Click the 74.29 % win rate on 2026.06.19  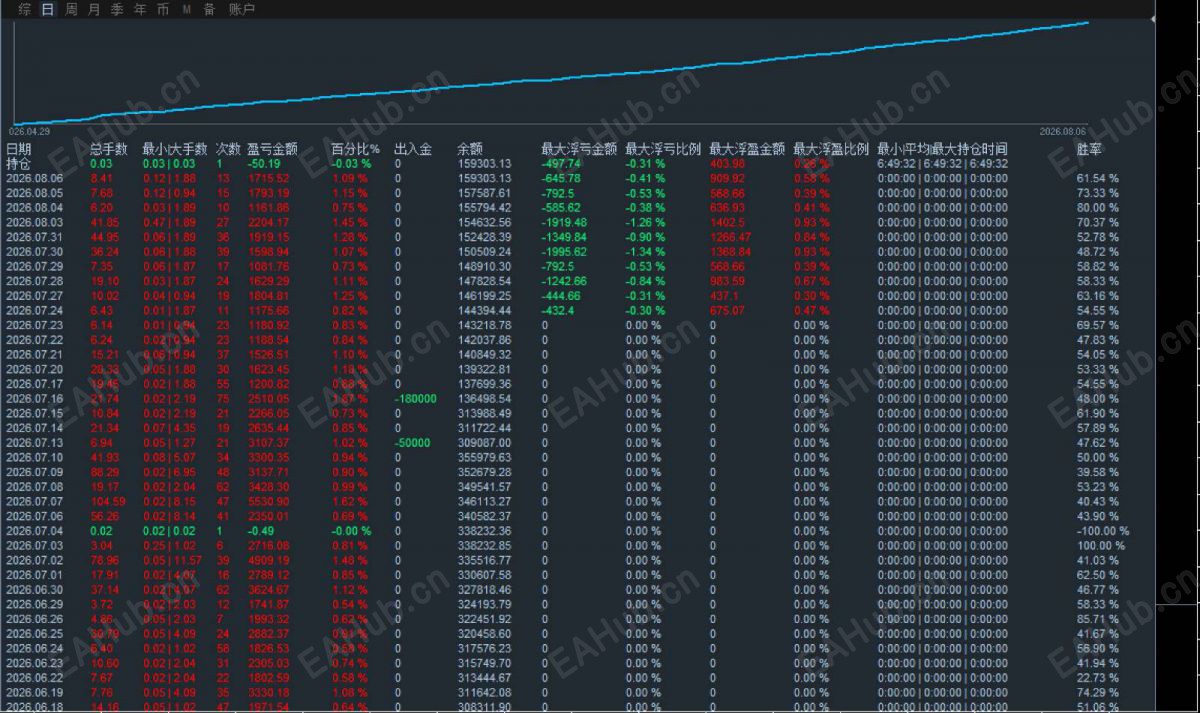coord(1098,692)
